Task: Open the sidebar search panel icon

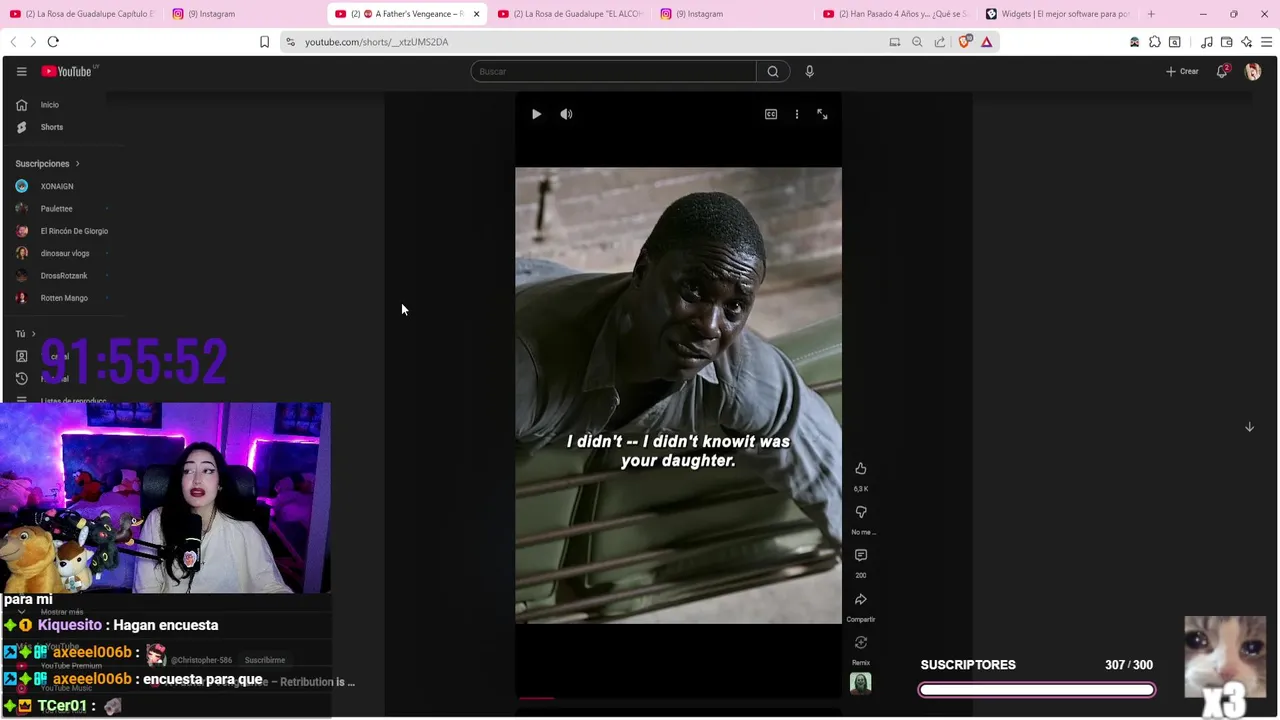Action: 1175,42
